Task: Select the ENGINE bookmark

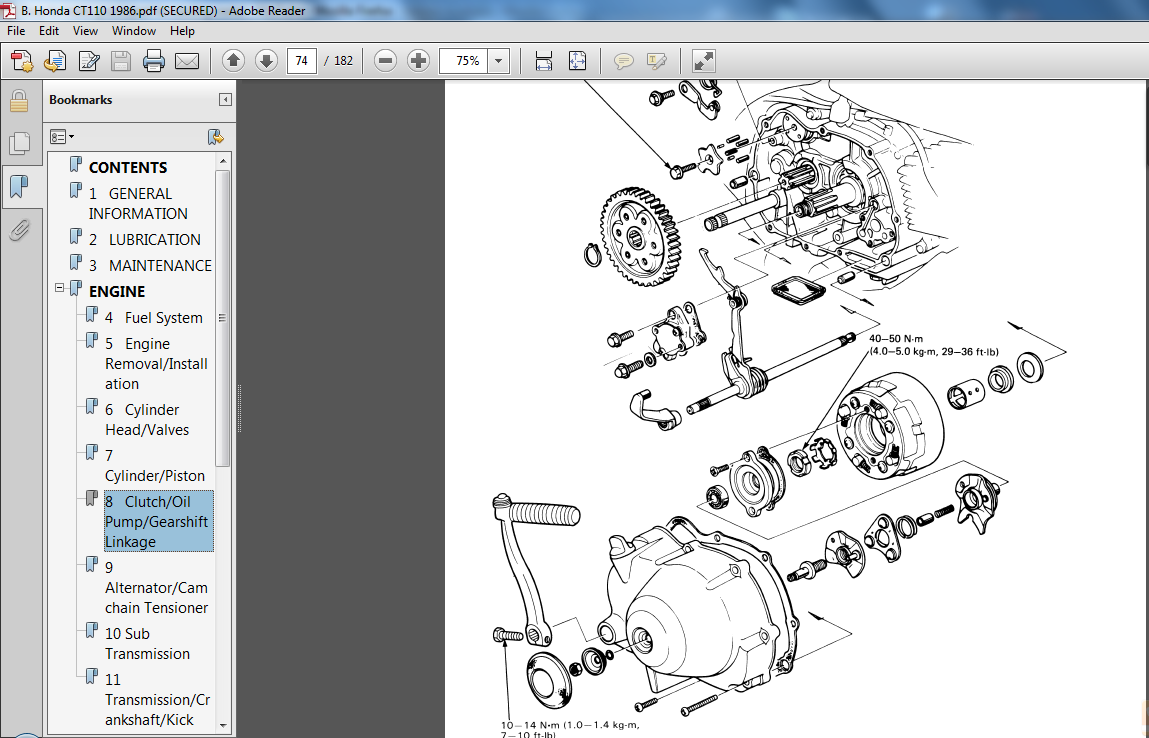Action: pos(117,291)
